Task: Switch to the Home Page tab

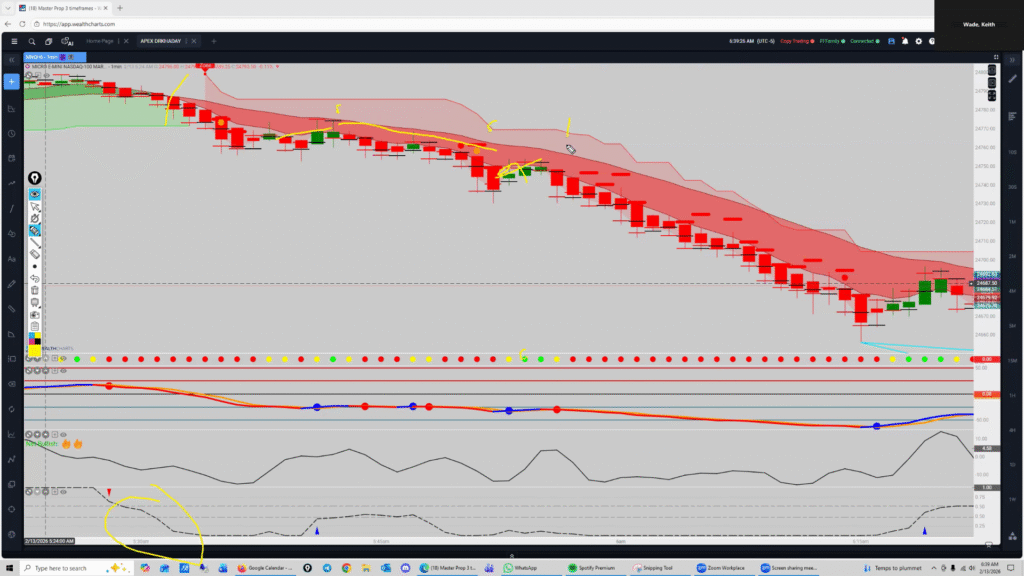Action: 100,41
